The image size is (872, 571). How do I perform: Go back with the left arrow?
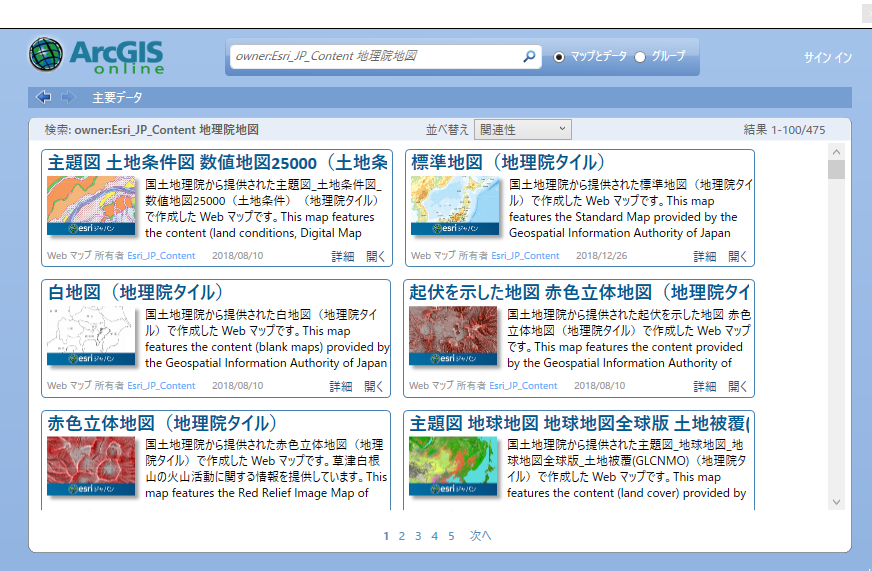point(44,97)
